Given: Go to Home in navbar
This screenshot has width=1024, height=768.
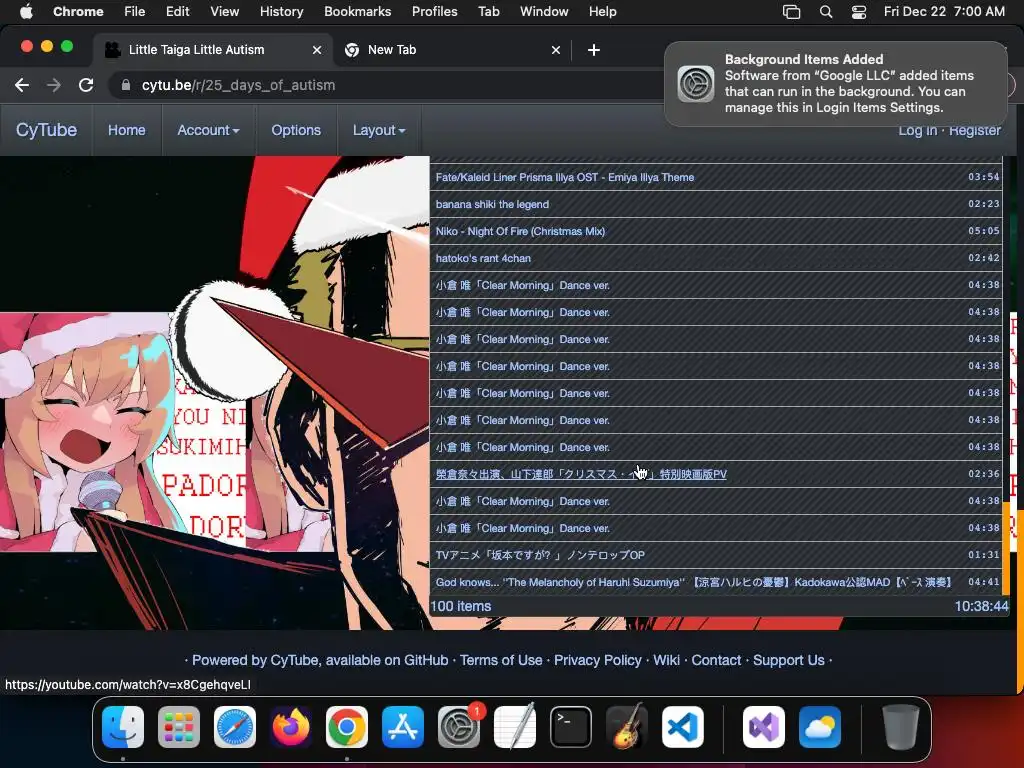Looking at the screenshot, I should 127,130.
